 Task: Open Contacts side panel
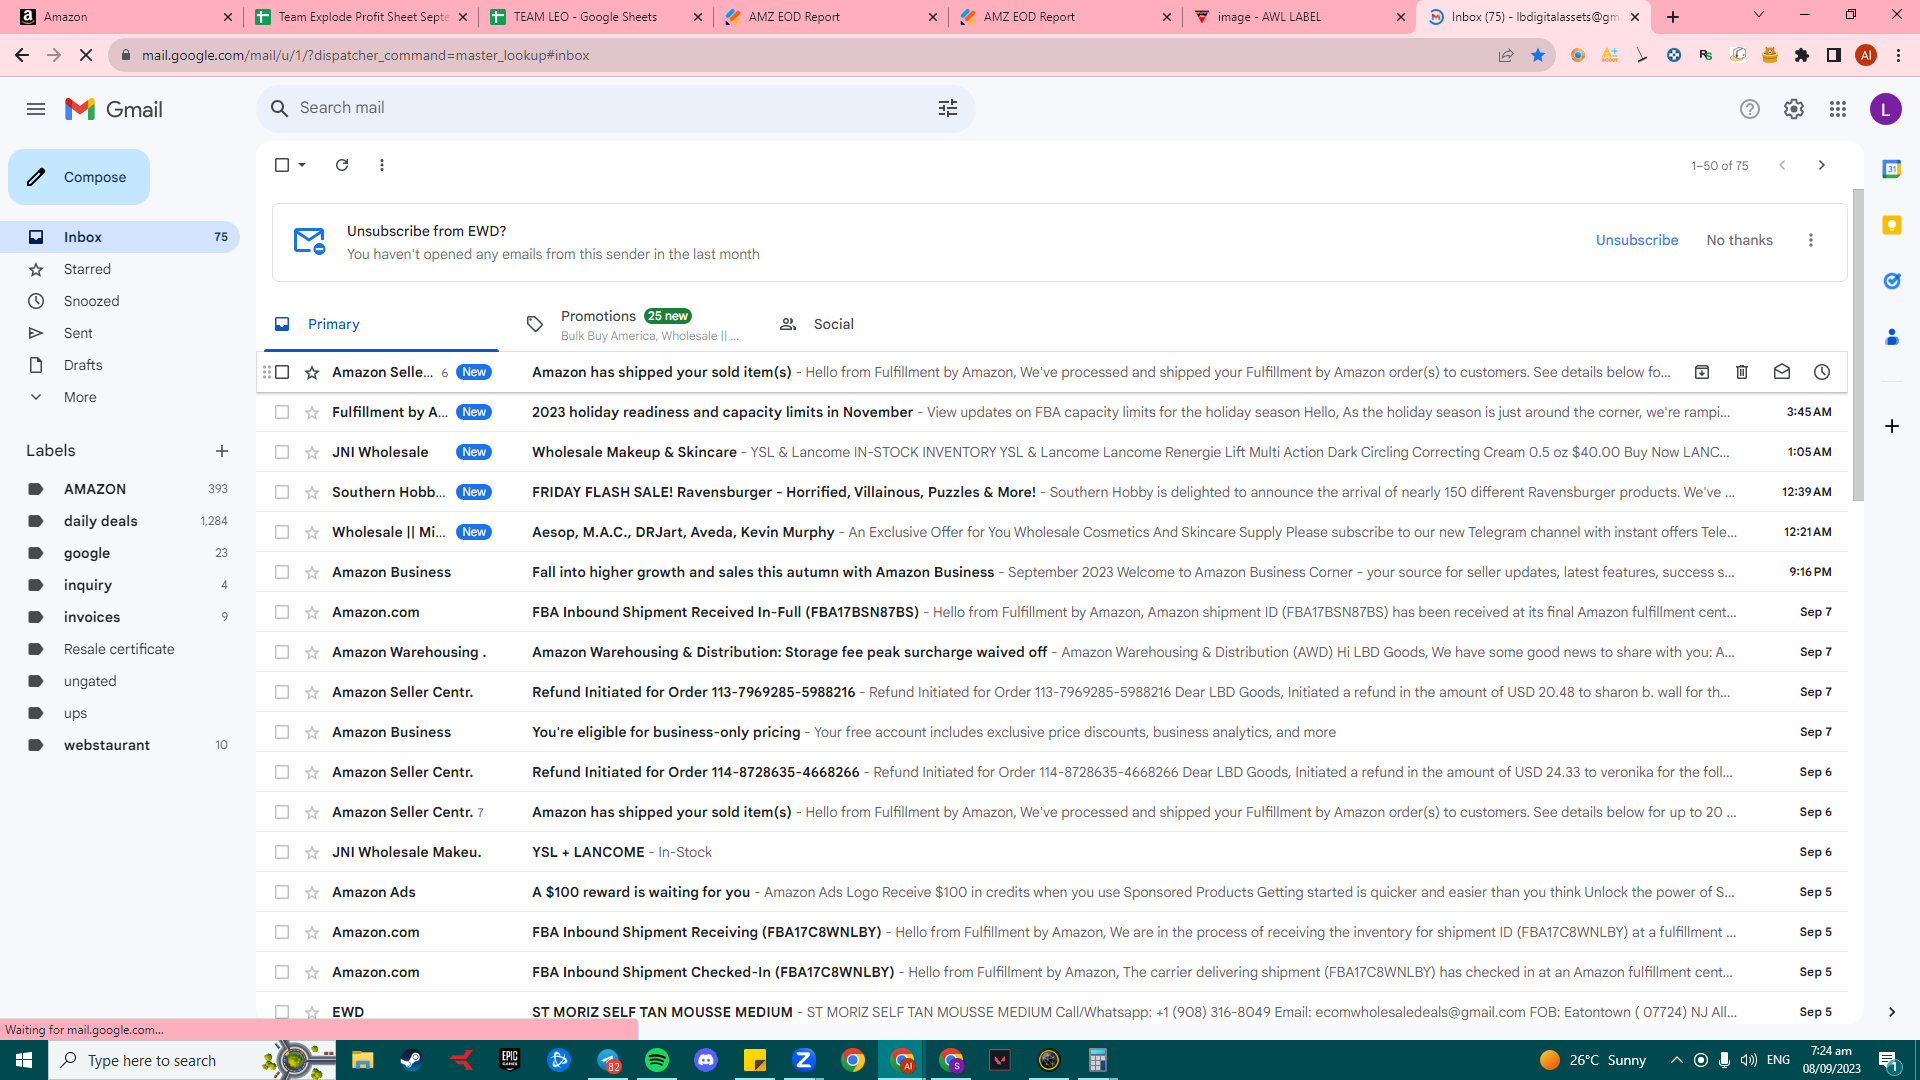[x=1891, y=337]
